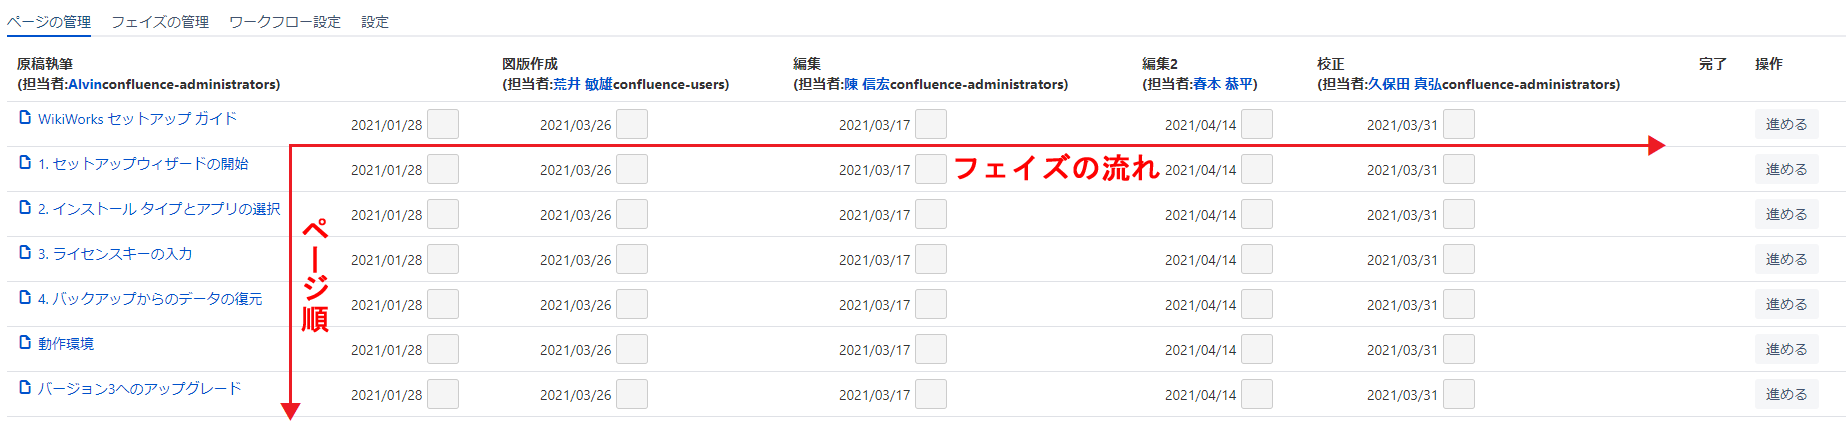Open the ワークフロー設定 tab
The image size is (1847, 443).
pos(285,22)
